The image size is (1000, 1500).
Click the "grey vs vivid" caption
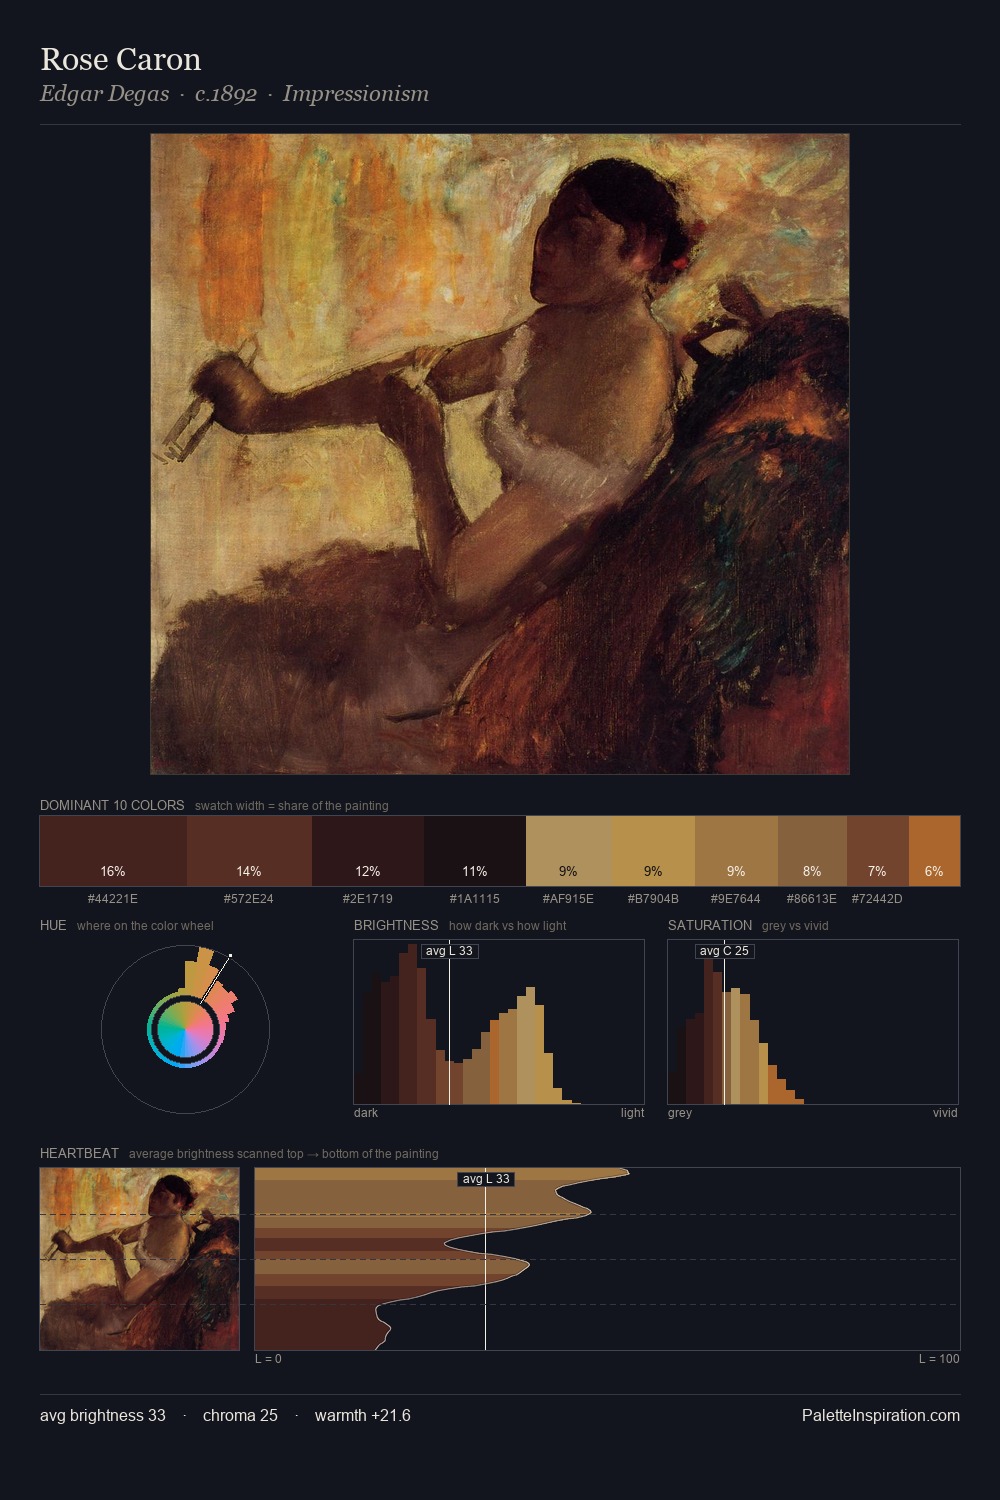pyautogui.click(x=795, y=926)
